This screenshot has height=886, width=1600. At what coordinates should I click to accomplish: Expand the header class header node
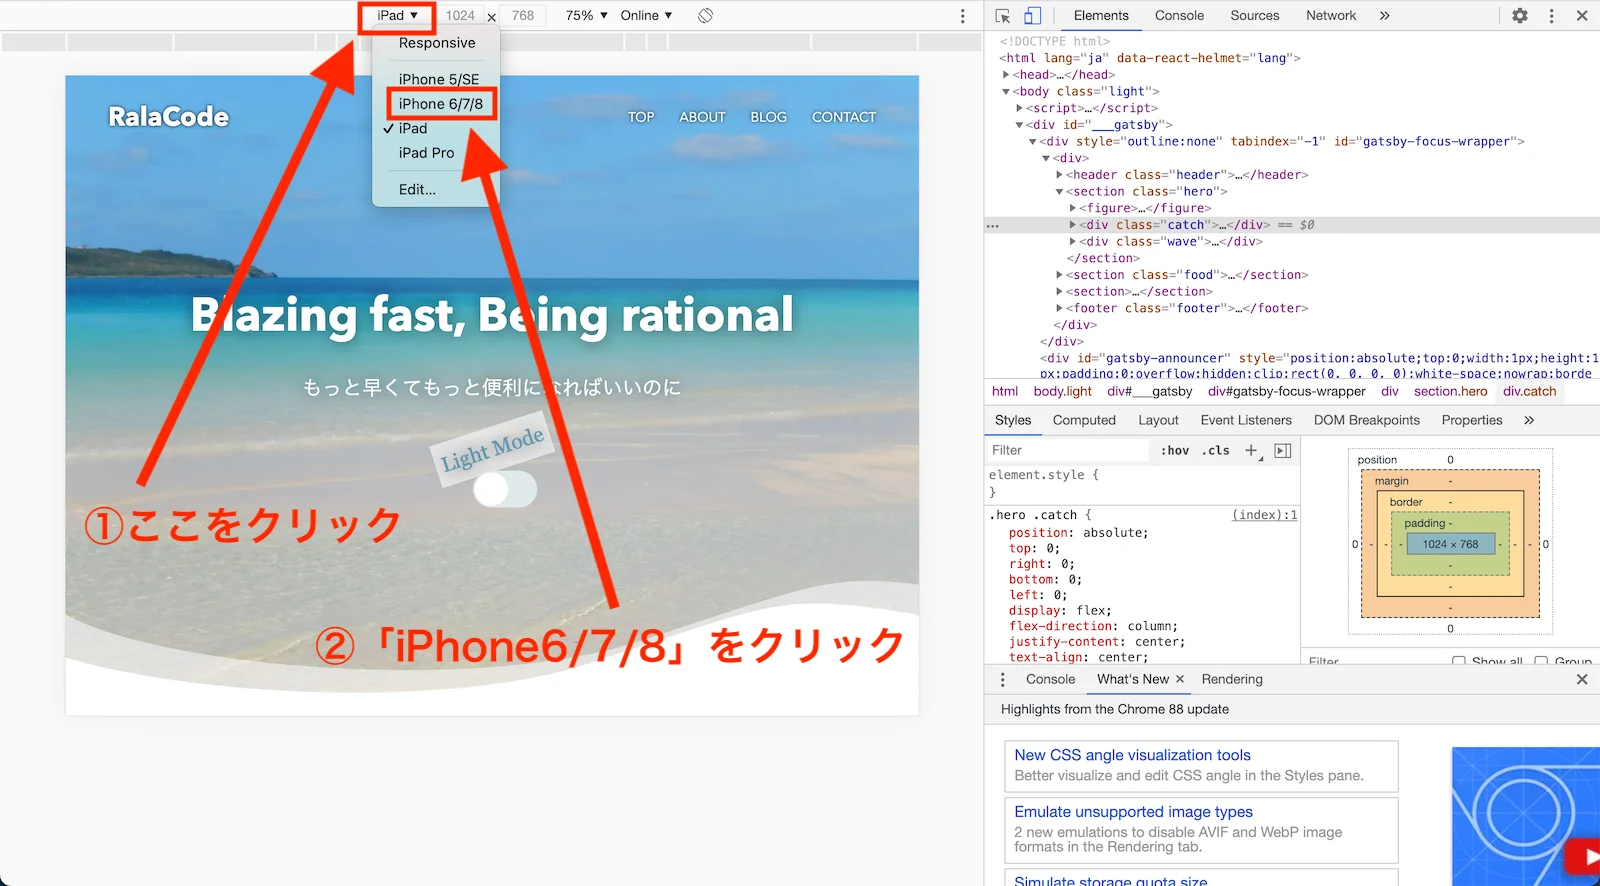click(1060, 175)
